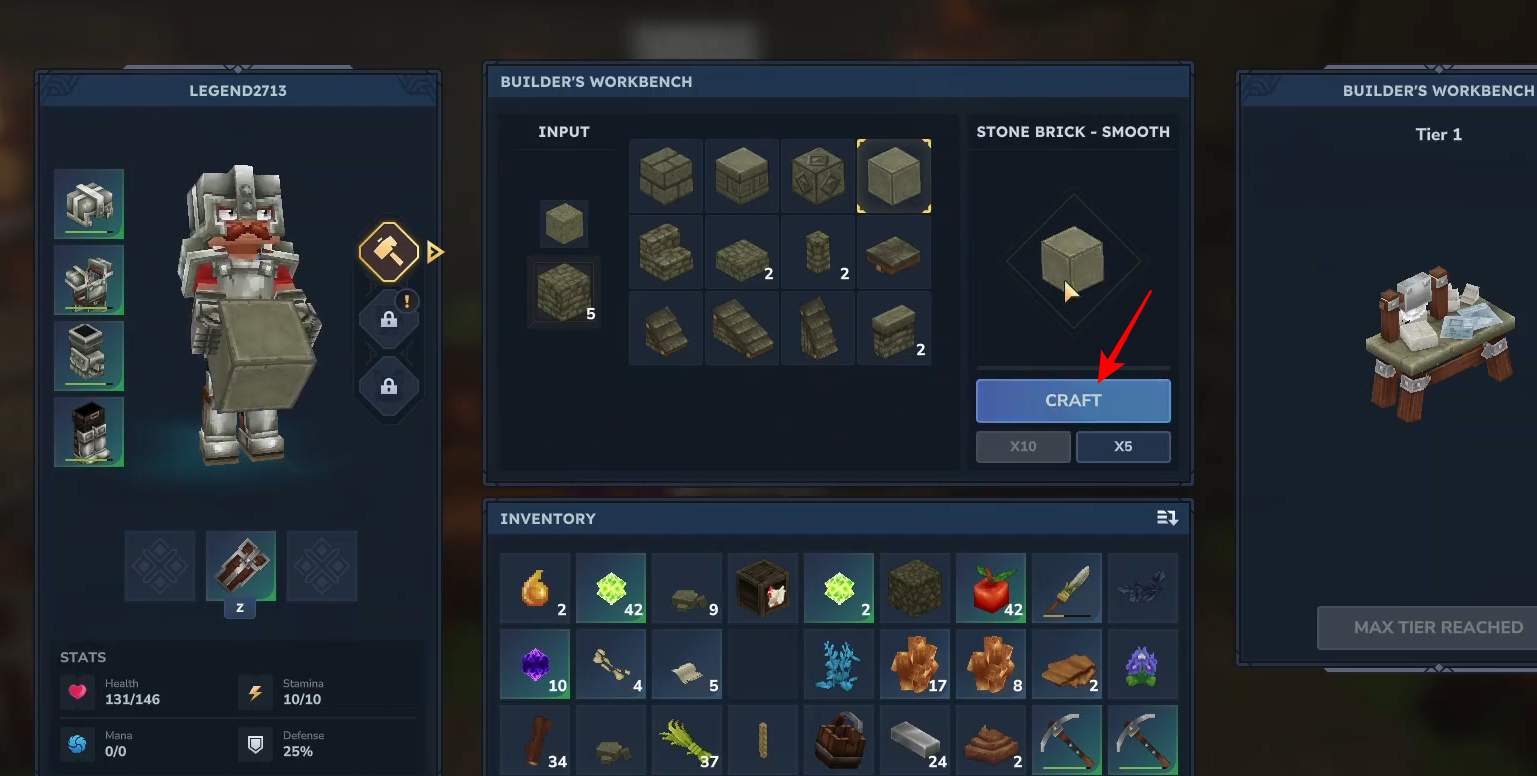Viewport: 1537px width, 776px height.
Task: Click the inventory sort icon
Action: (x=1167, y=518)
